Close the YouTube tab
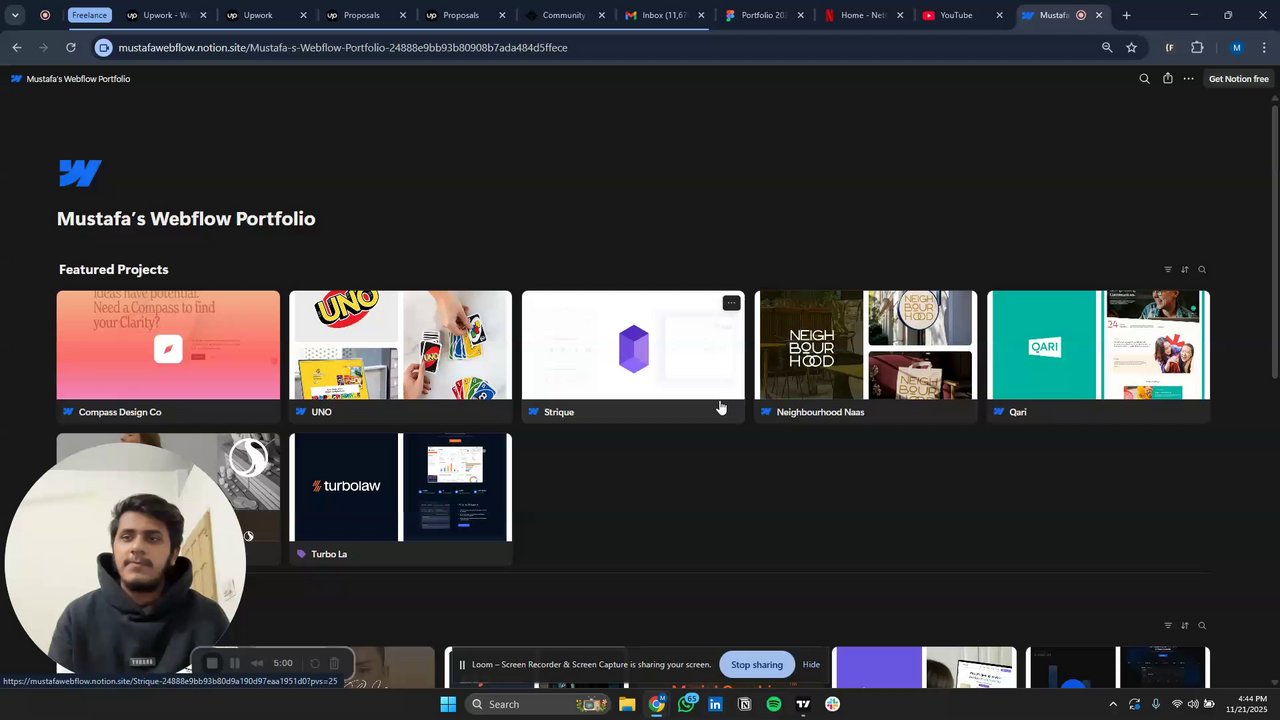 click(x=999, y=15)
